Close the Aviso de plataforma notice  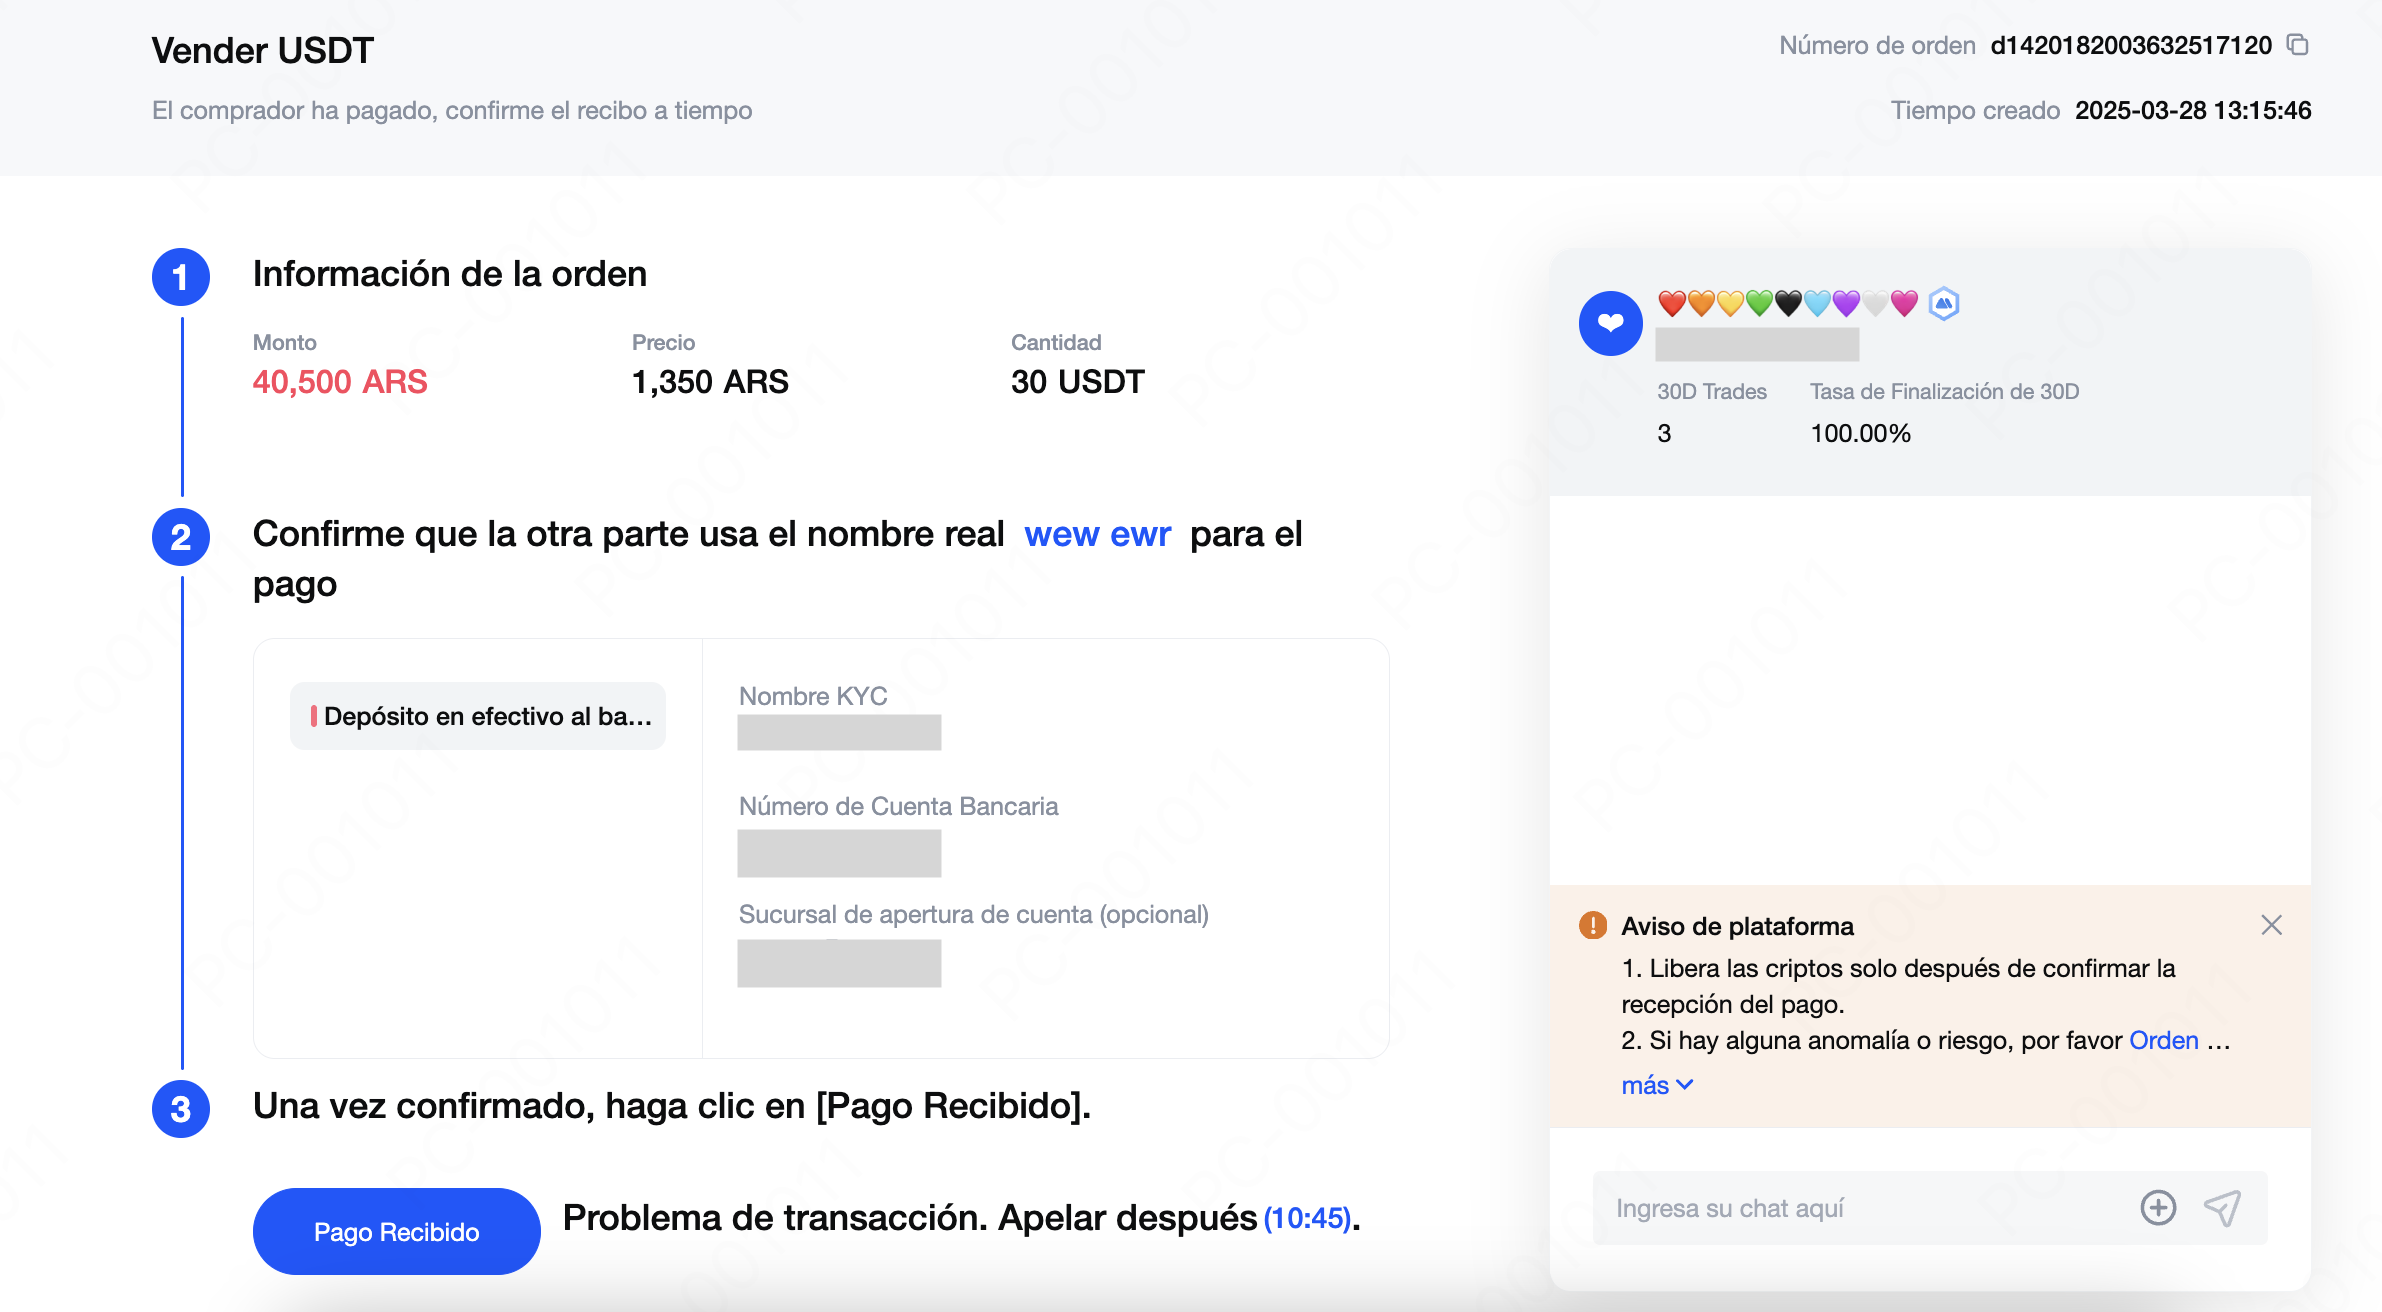coord(2271,925)
